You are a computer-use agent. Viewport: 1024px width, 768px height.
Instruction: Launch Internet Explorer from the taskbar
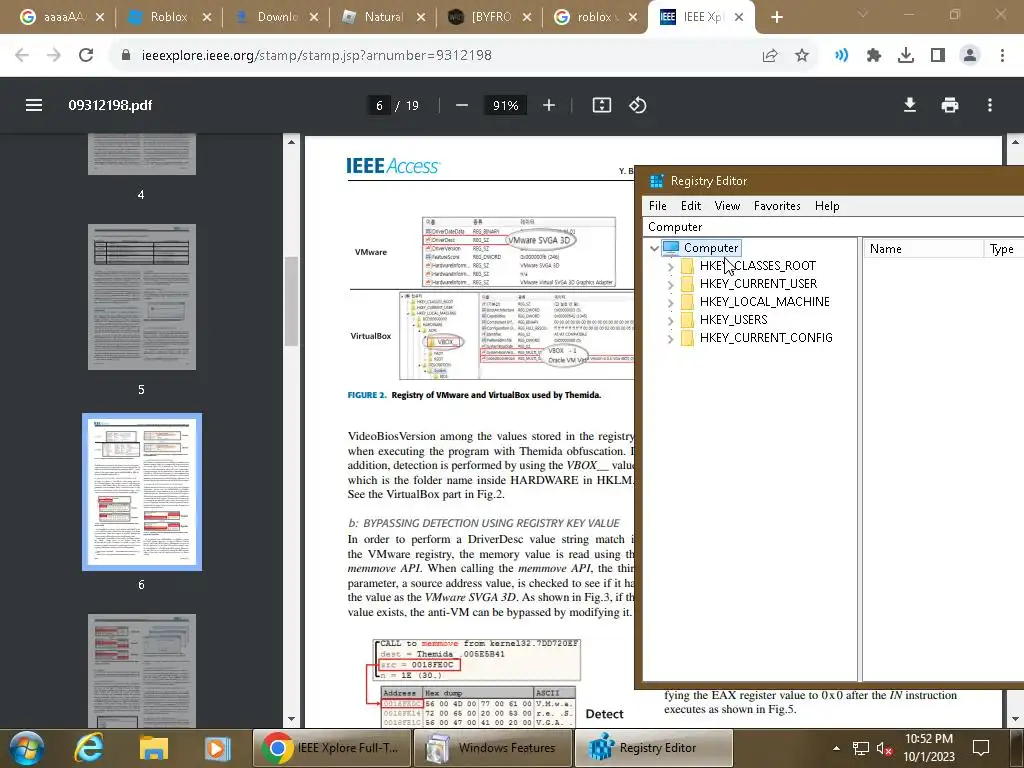(88, 748)
